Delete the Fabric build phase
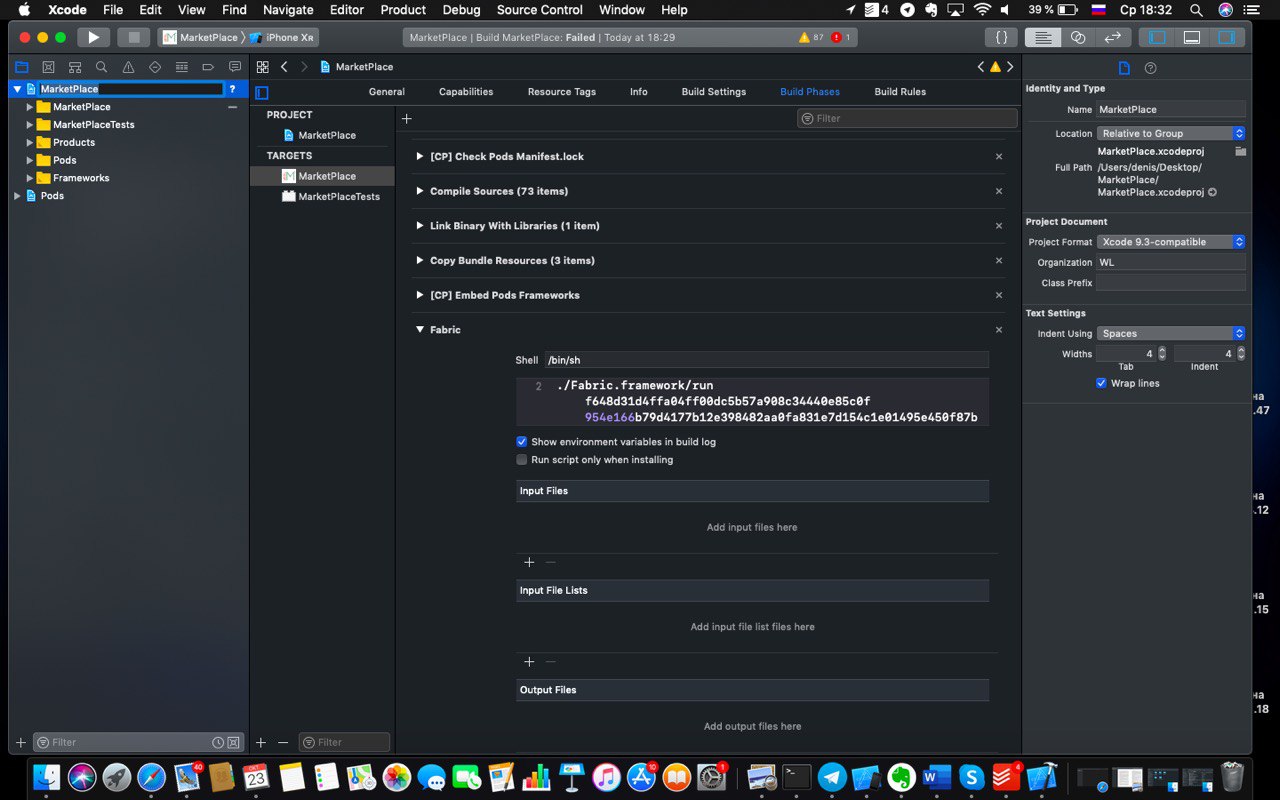The width and height of the screenshot is (1280, 800). 999,330
